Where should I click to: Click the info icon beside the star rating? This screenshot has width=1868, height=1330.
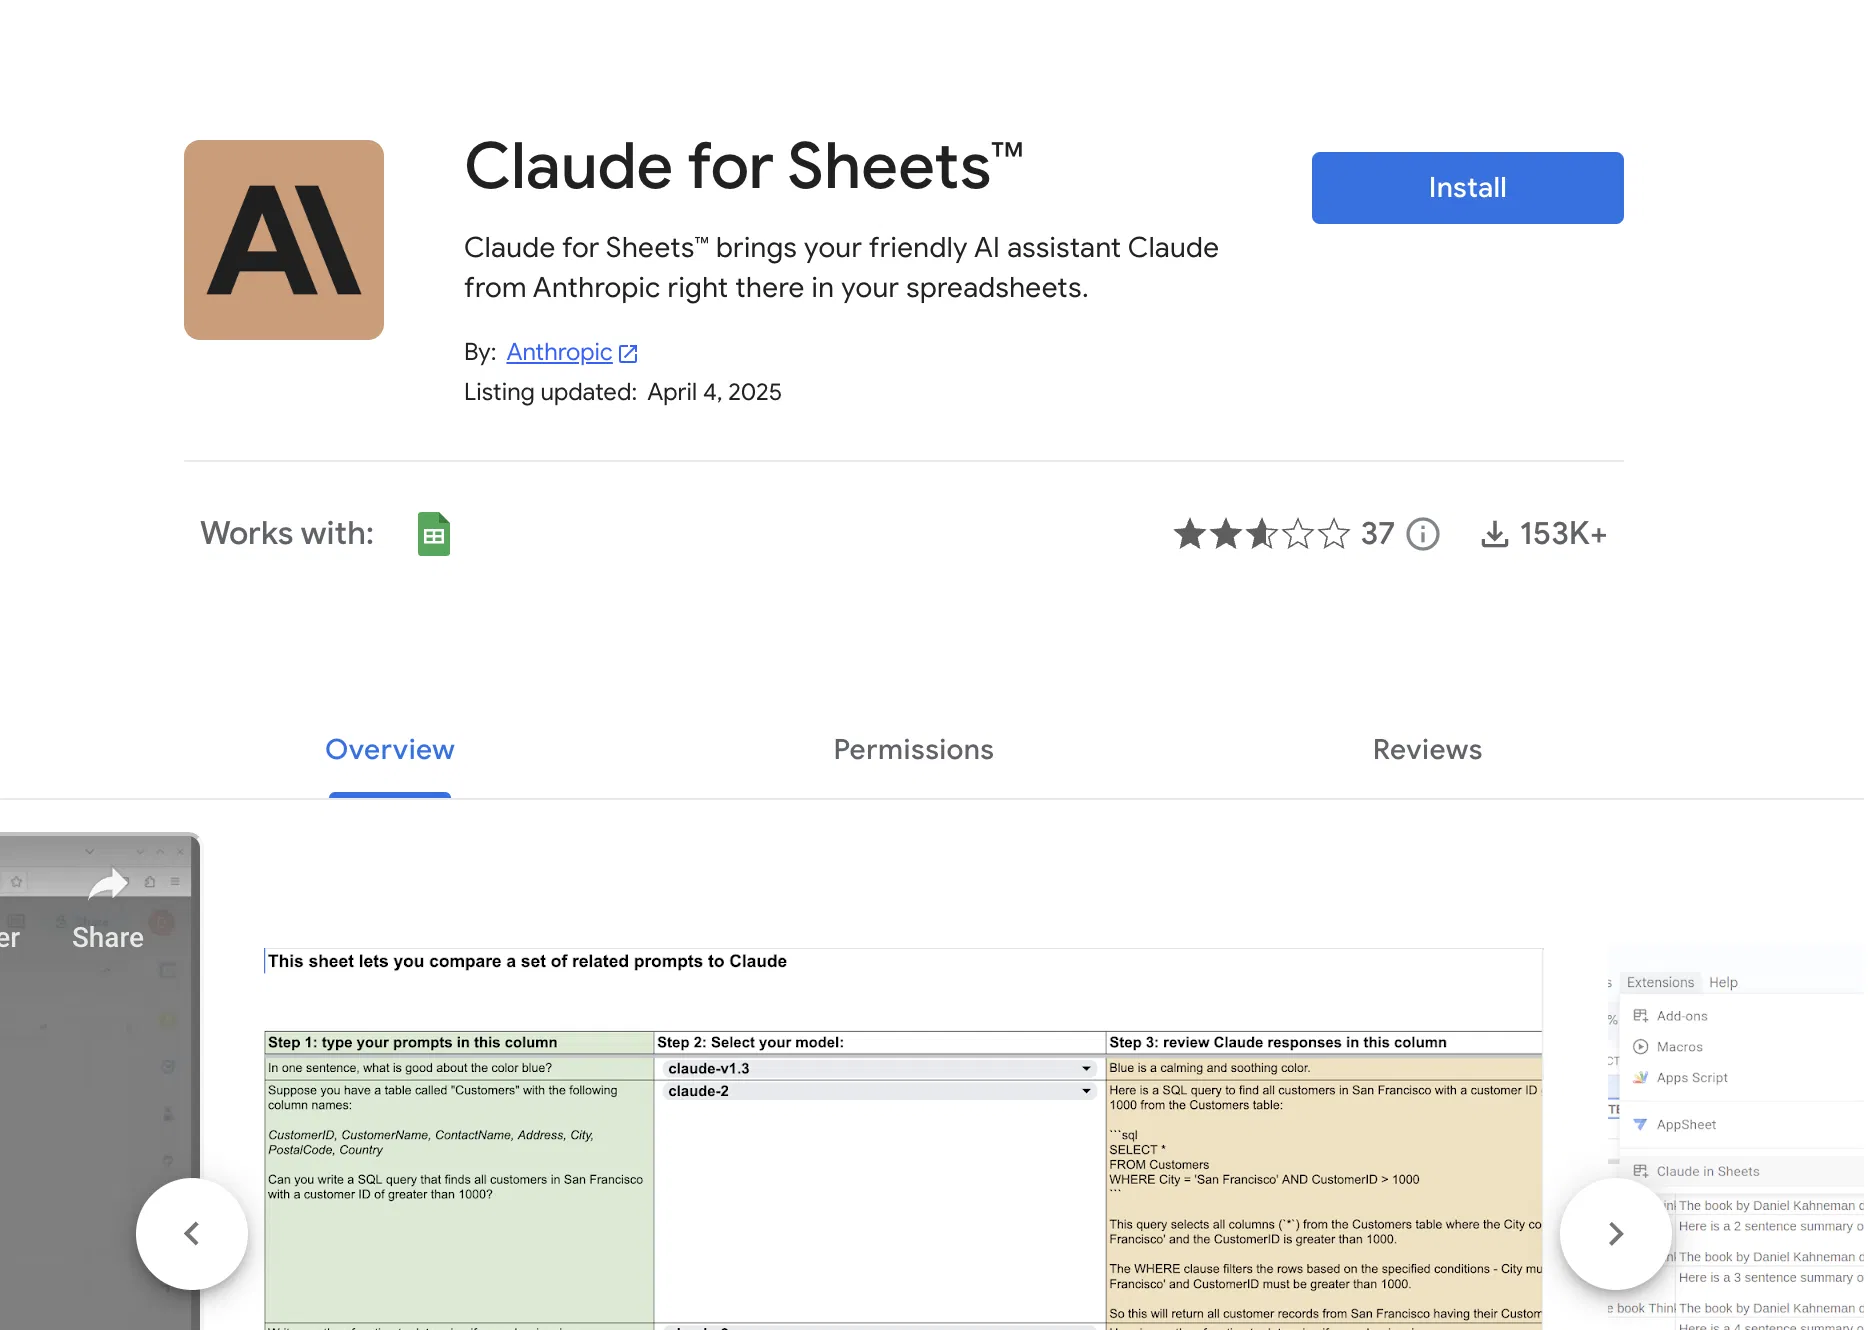[1423, 534]
